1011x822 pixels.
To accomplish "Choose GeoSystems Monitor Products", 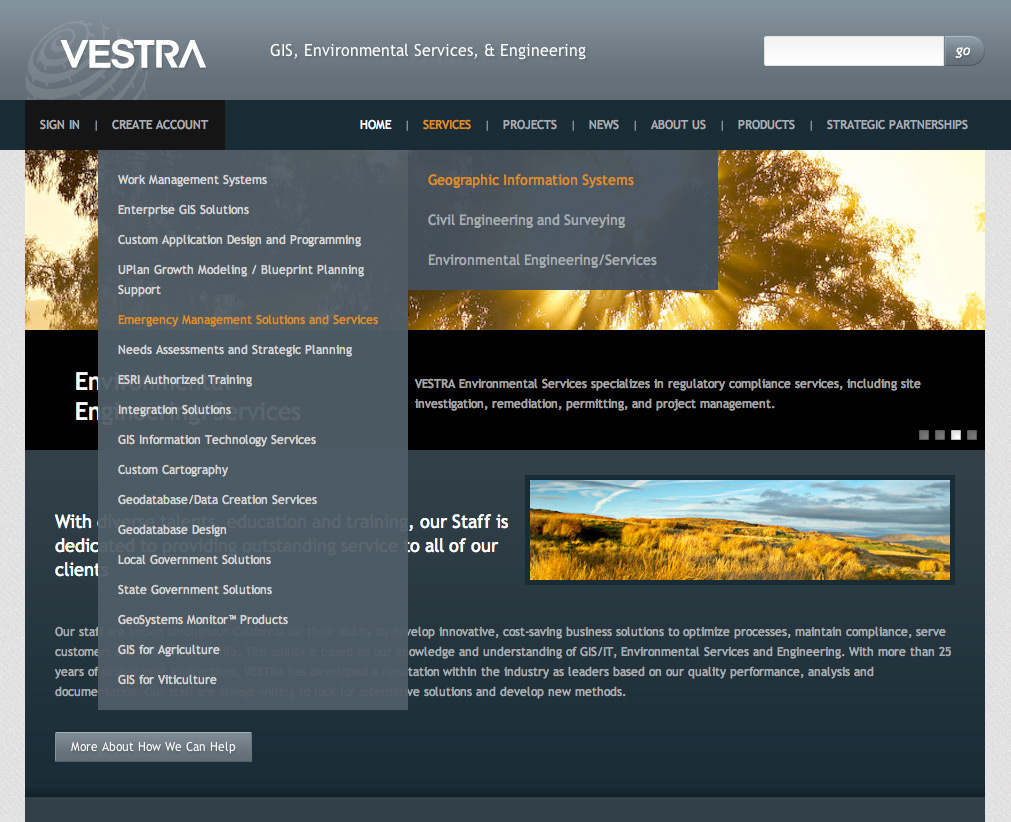I will 202,620.
